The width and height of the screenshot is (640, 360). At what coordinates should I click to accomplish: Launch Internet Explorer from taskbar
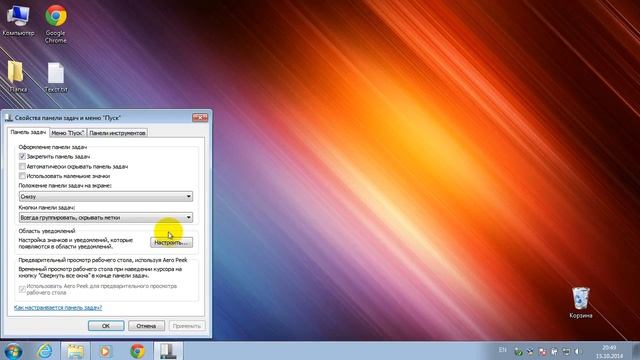coord(44,351)
